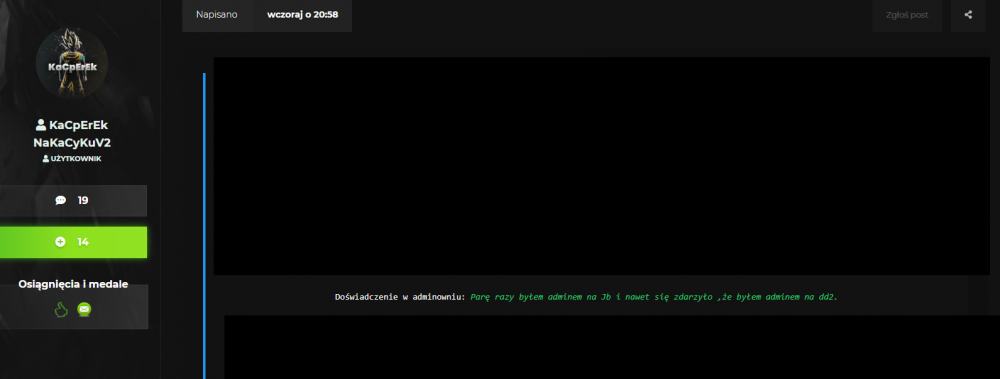Image resolution: width=1000 pixels, height=379 pixels.
Task: Click the plus circle icon beside 14
Action: pos(61,242)
